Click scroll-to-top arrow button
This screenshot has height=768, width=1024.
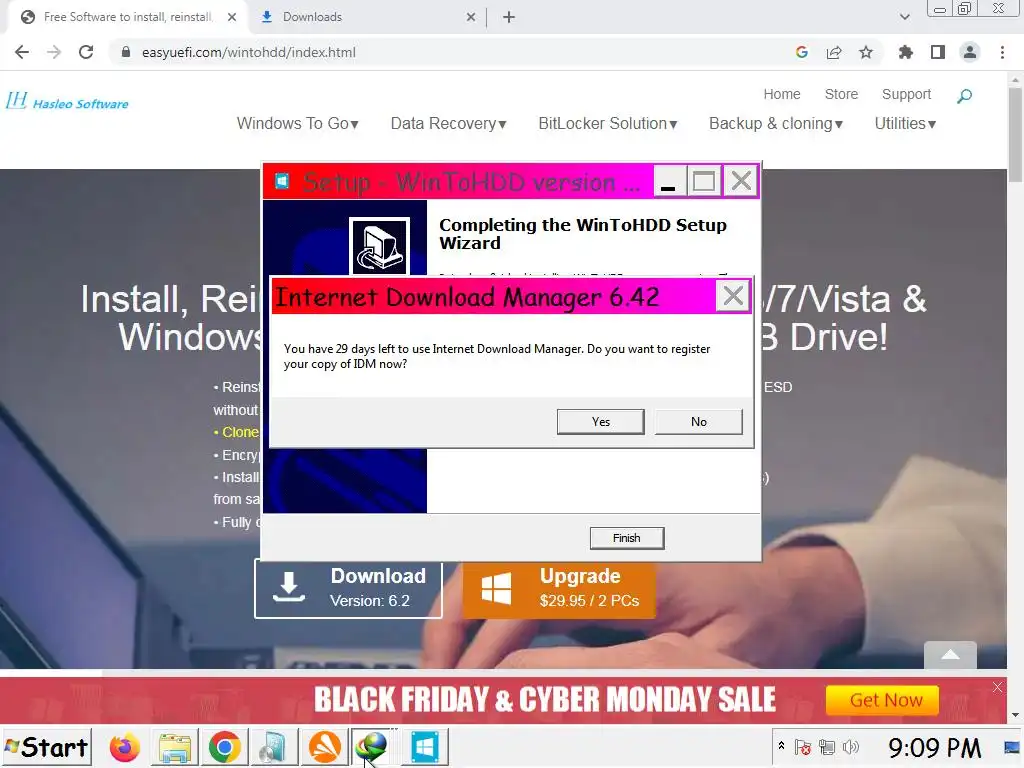pyautogui.click(x=950, y=655)
